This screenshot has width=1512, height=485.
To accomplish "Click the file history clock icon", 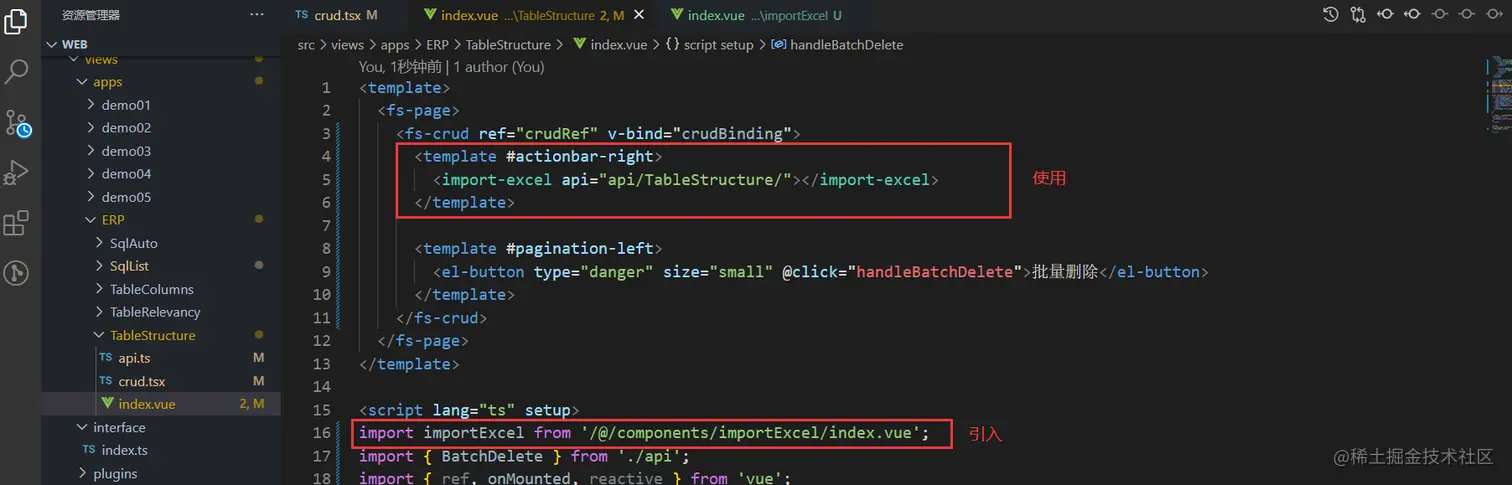I will click(1331, 15).
